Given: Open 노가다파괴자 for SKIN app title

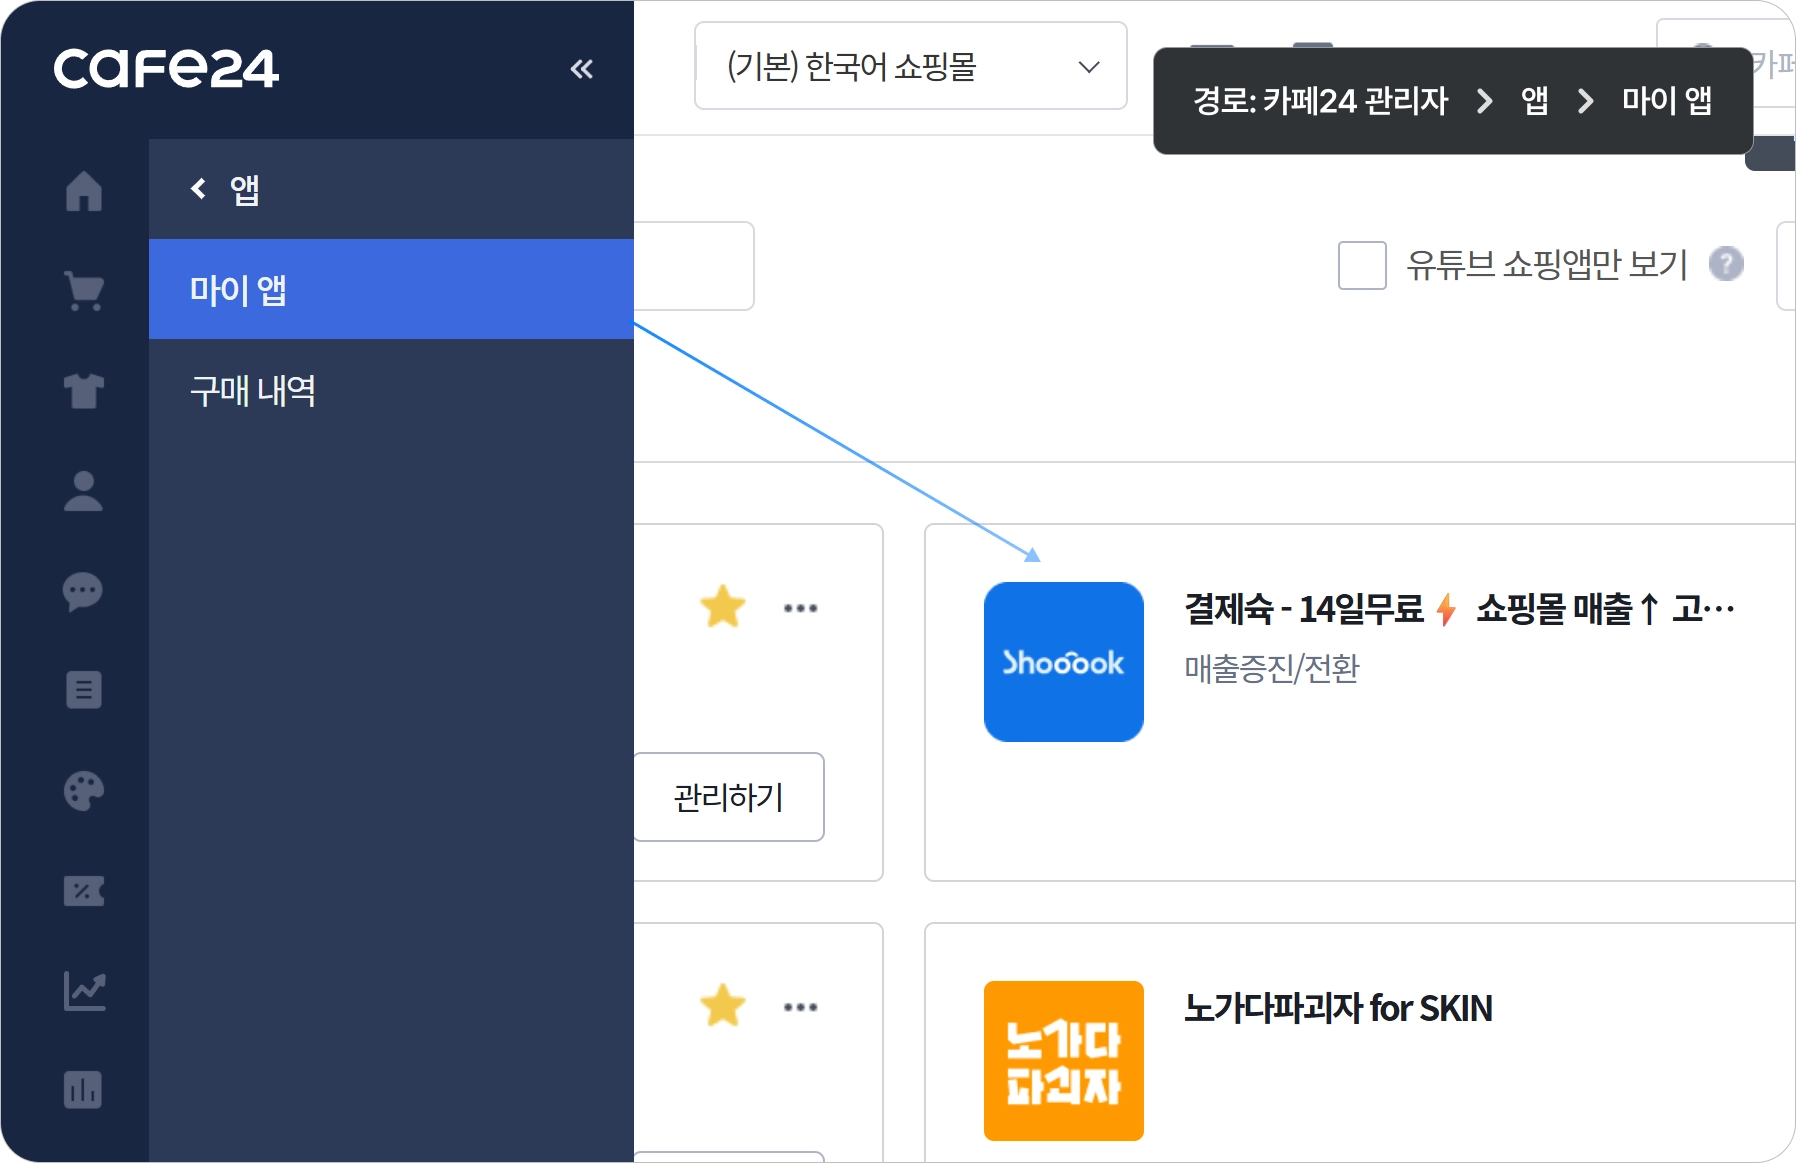Looking at the screenshot, I should pyautogui.click(x=1338, y=1008).
